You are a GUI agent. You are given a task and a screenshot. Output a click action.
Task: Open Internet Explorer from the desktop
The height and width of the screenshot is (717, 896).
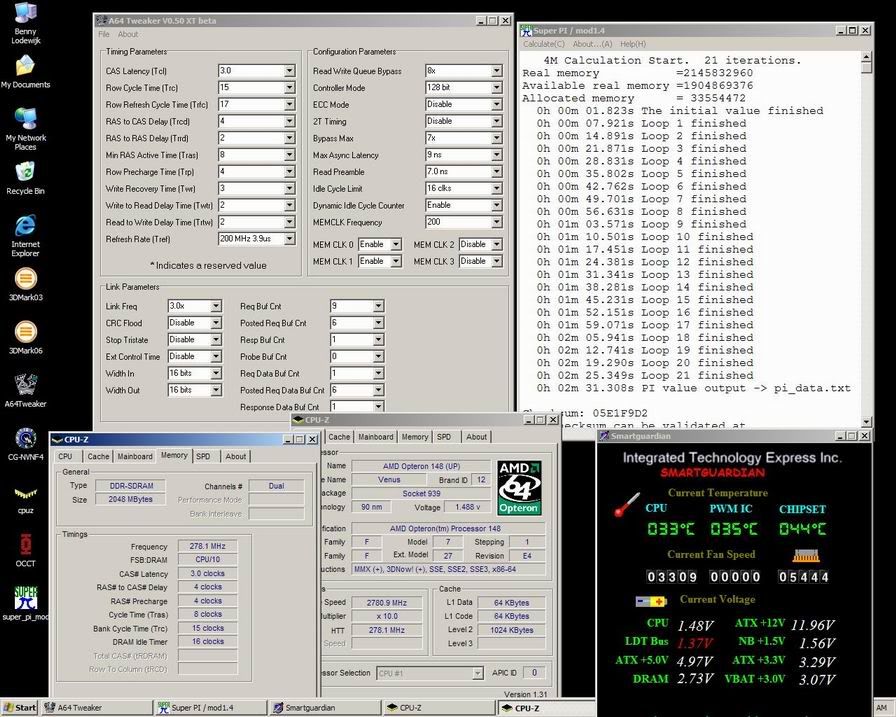tap(25, 226)
